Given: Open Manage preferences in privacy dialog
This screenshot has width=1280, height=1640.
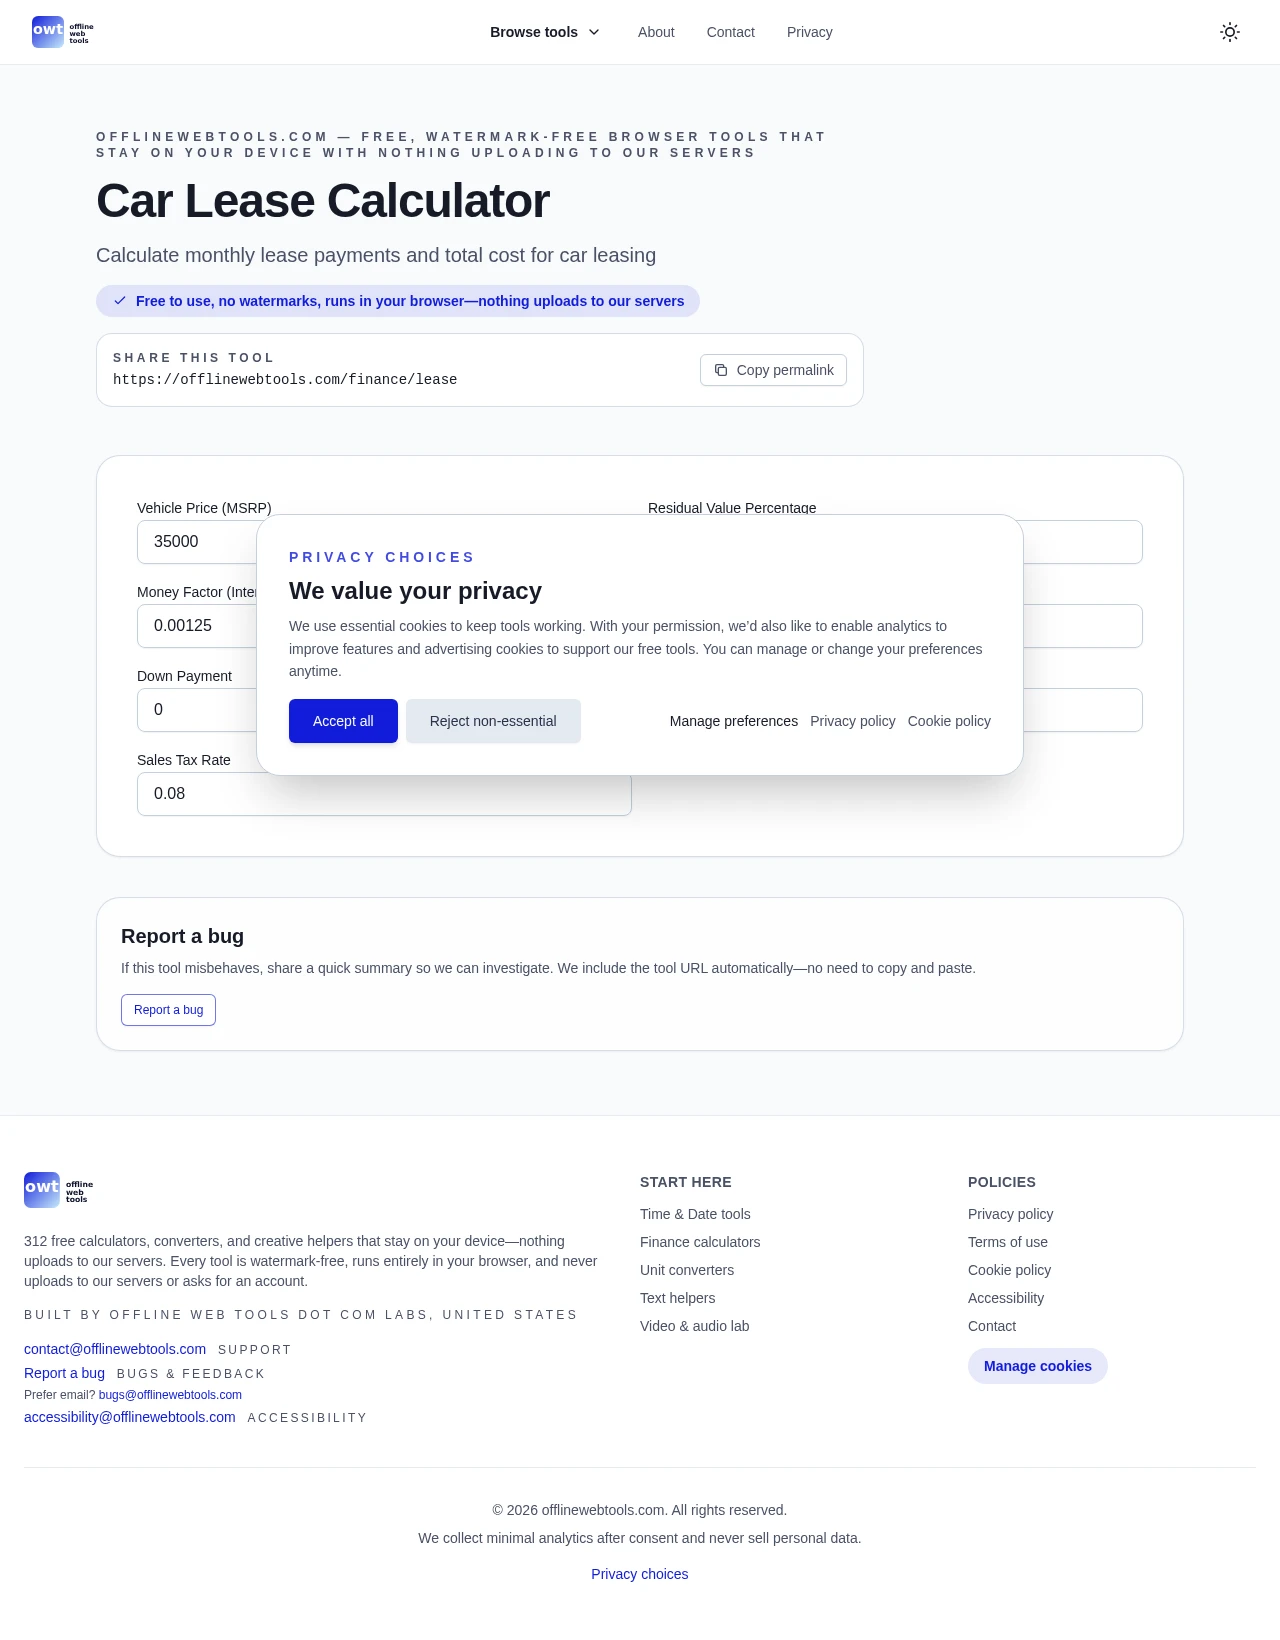Looking at the screenshot, I should (x=733, y=721).
